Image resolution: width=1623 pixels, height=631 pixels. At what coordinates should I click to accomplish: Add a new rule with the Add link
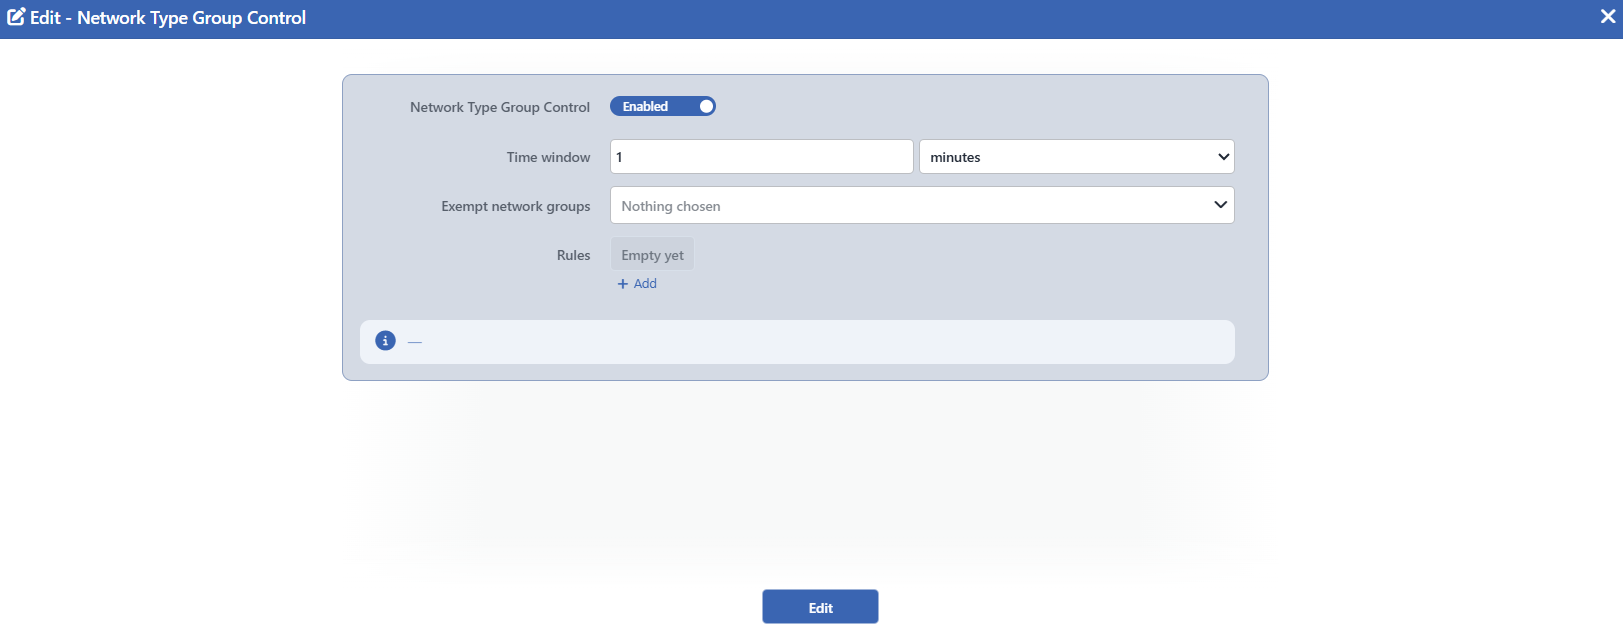coord(637,284)
